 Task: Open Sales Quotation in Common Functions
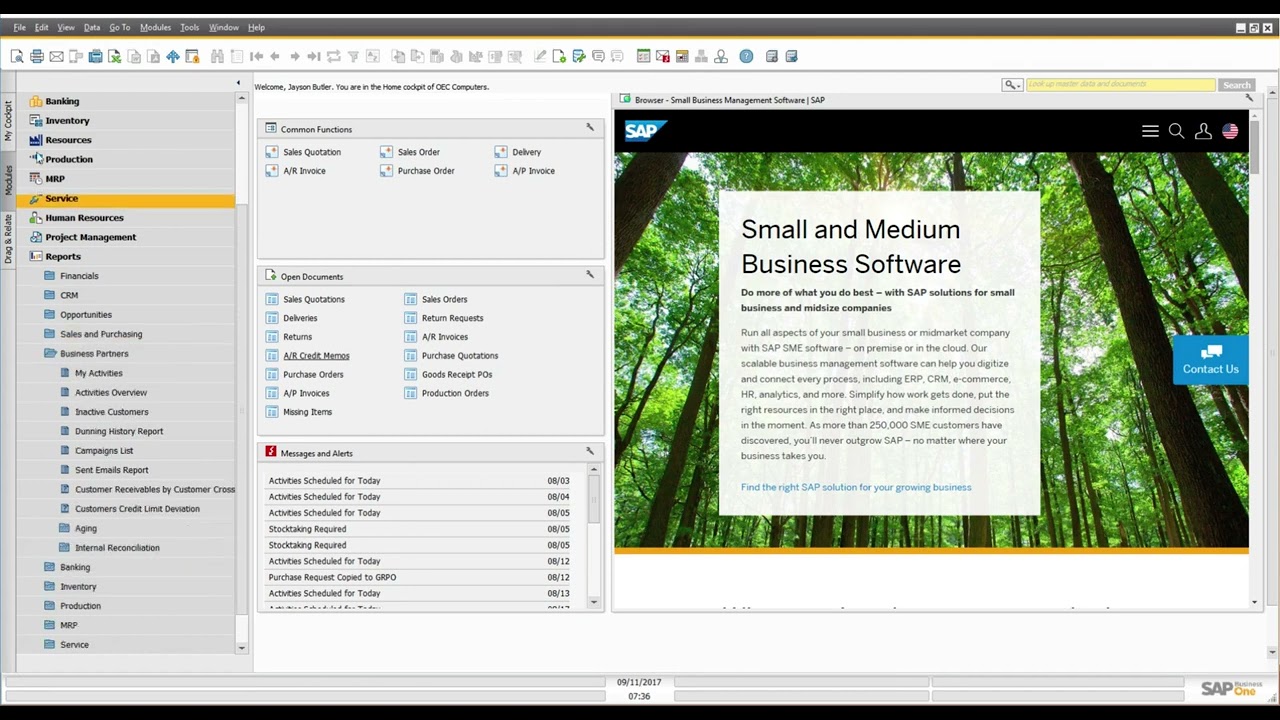pyautogui.click(x=312, y=152)
